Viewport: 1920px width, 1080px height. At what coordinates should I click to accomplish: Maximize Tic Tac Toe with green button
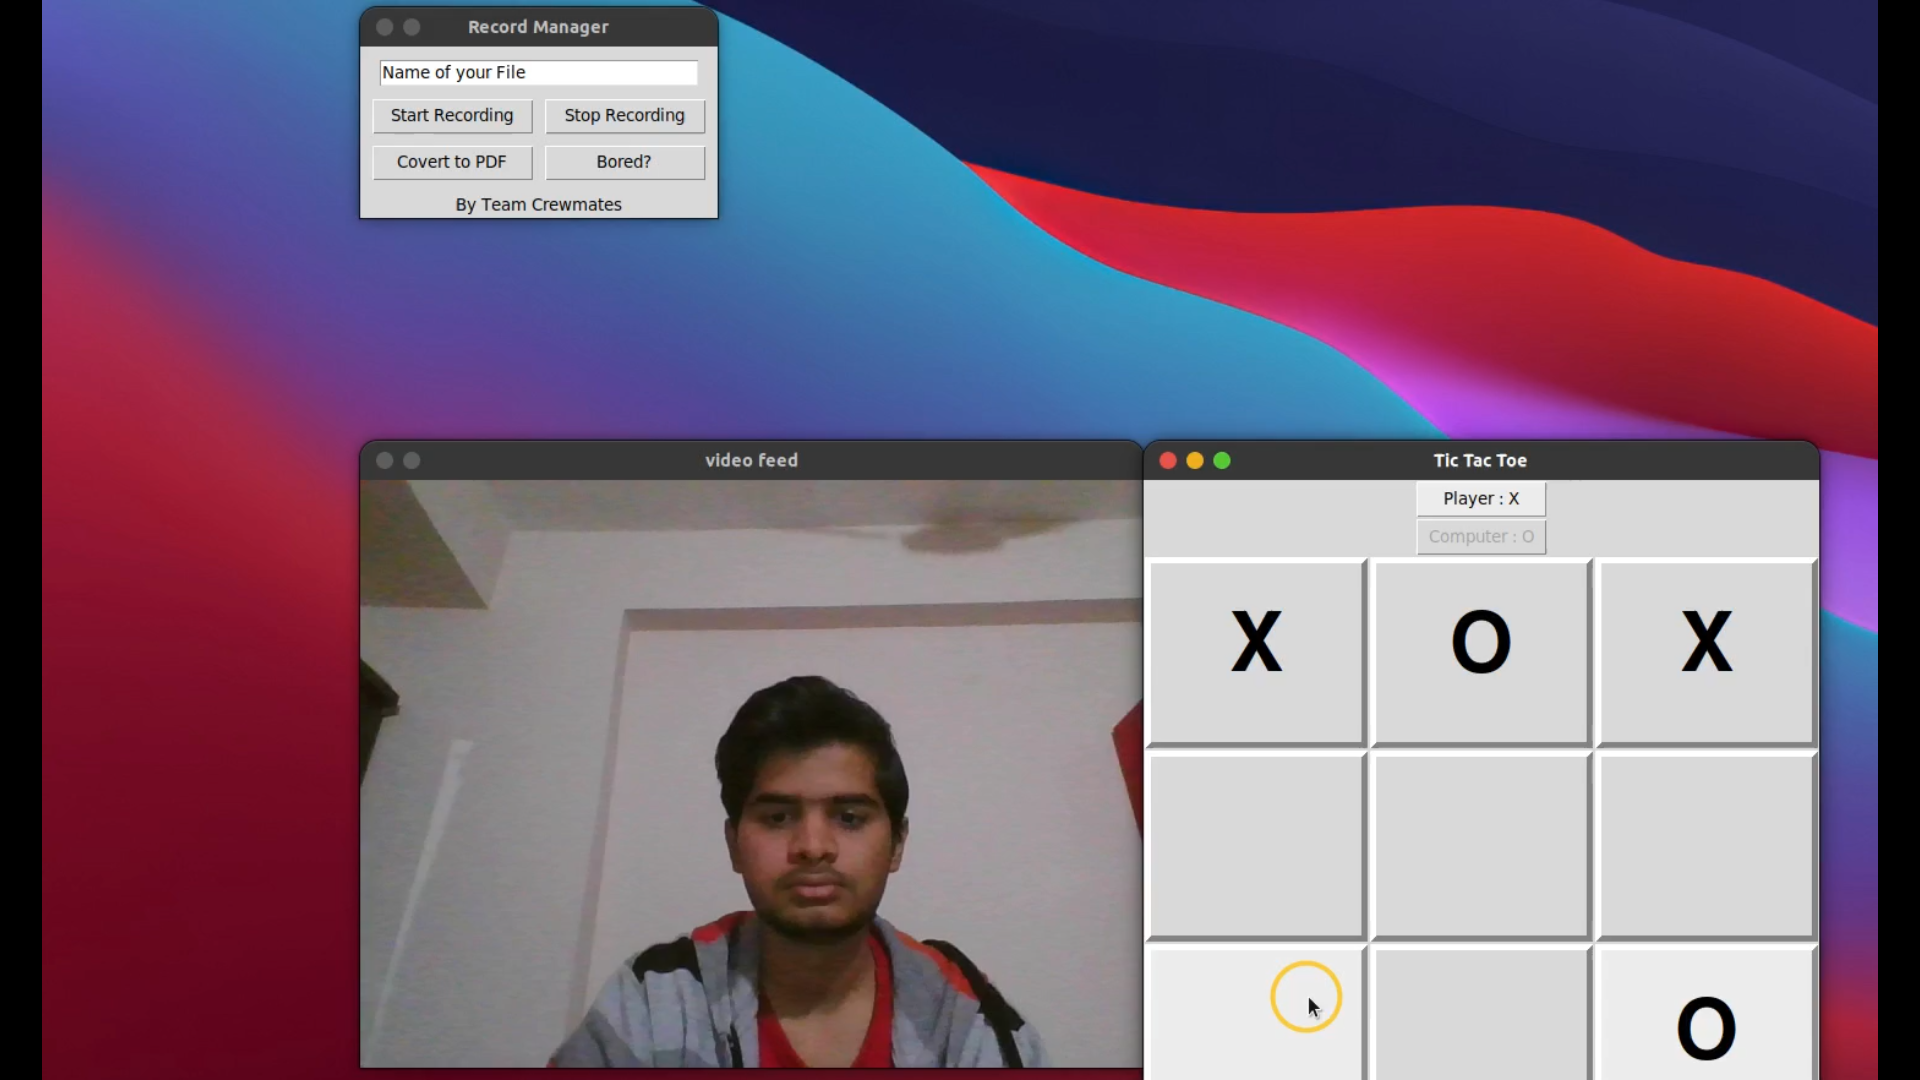point(1221,460)
